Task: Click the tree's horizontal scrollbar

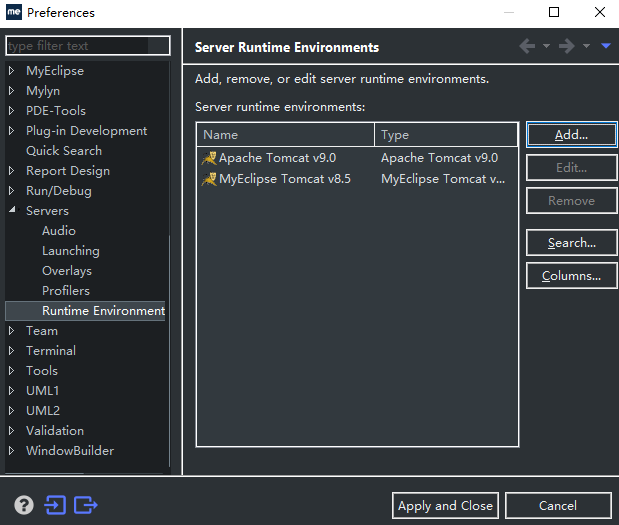Action: tap(44, 473)
